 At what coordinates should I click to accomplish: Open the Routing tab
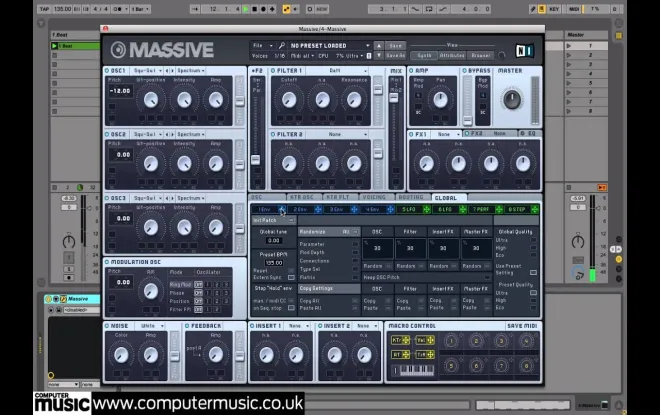tap(411, 197)
